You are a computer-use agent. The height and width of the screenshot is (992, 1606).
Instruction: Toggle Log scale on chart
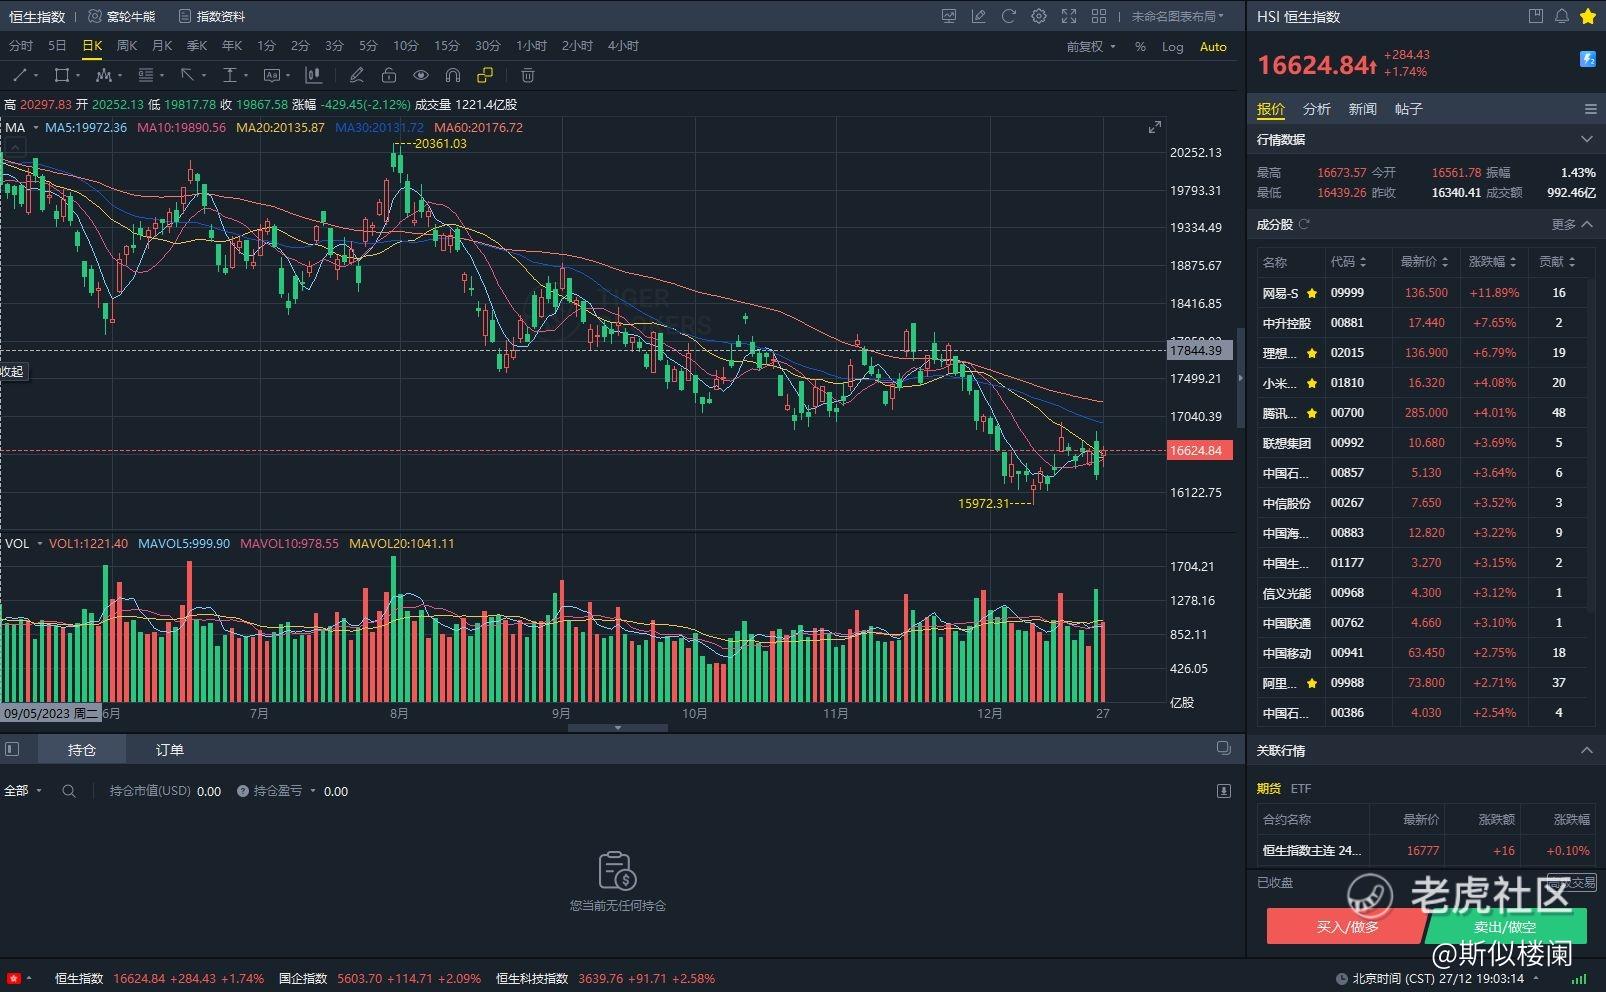tap(1172, 46)
